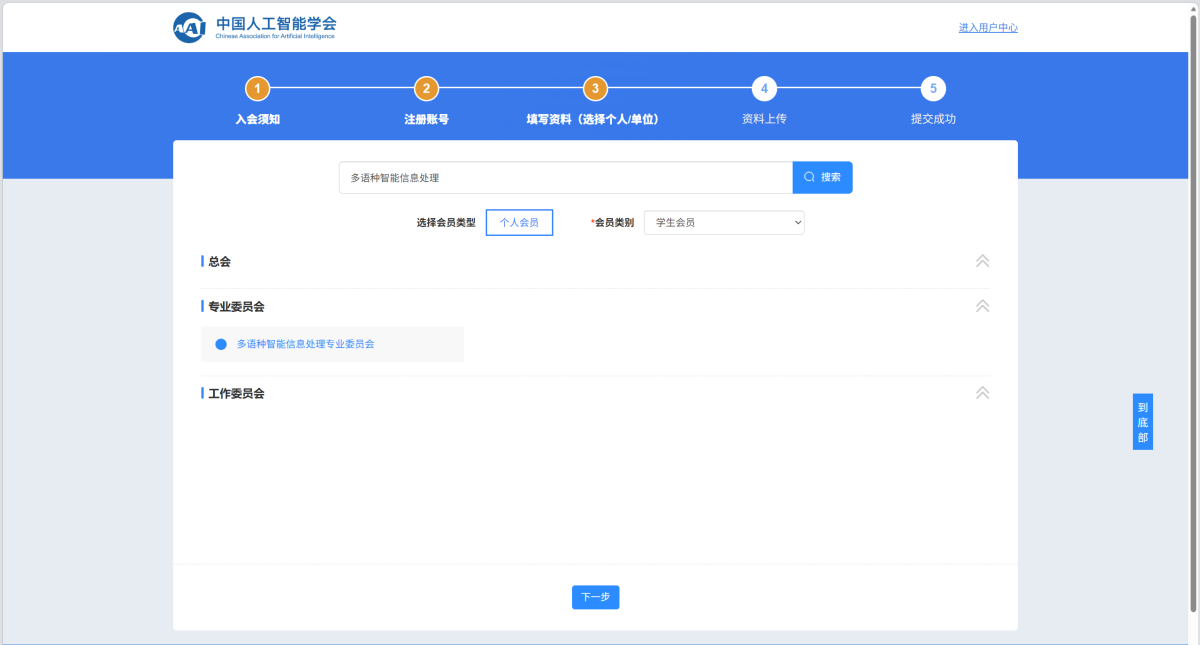Select step 2 circle 注册账号
The height and width of the screenshot is (645, 1200).
point(426,89)
